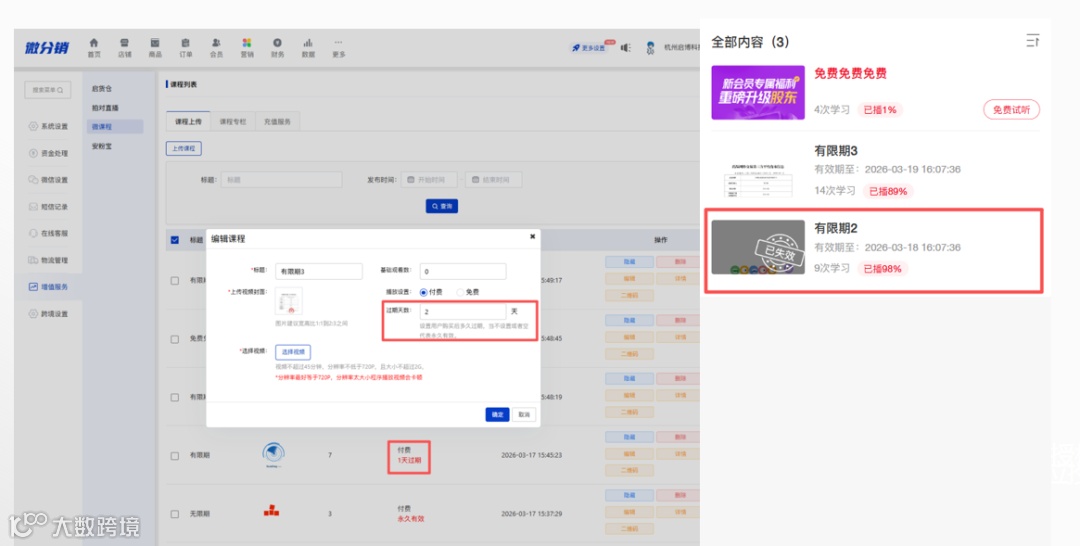
Task: Select the 微课程 submenu item
Action: [x=115, y=127]
